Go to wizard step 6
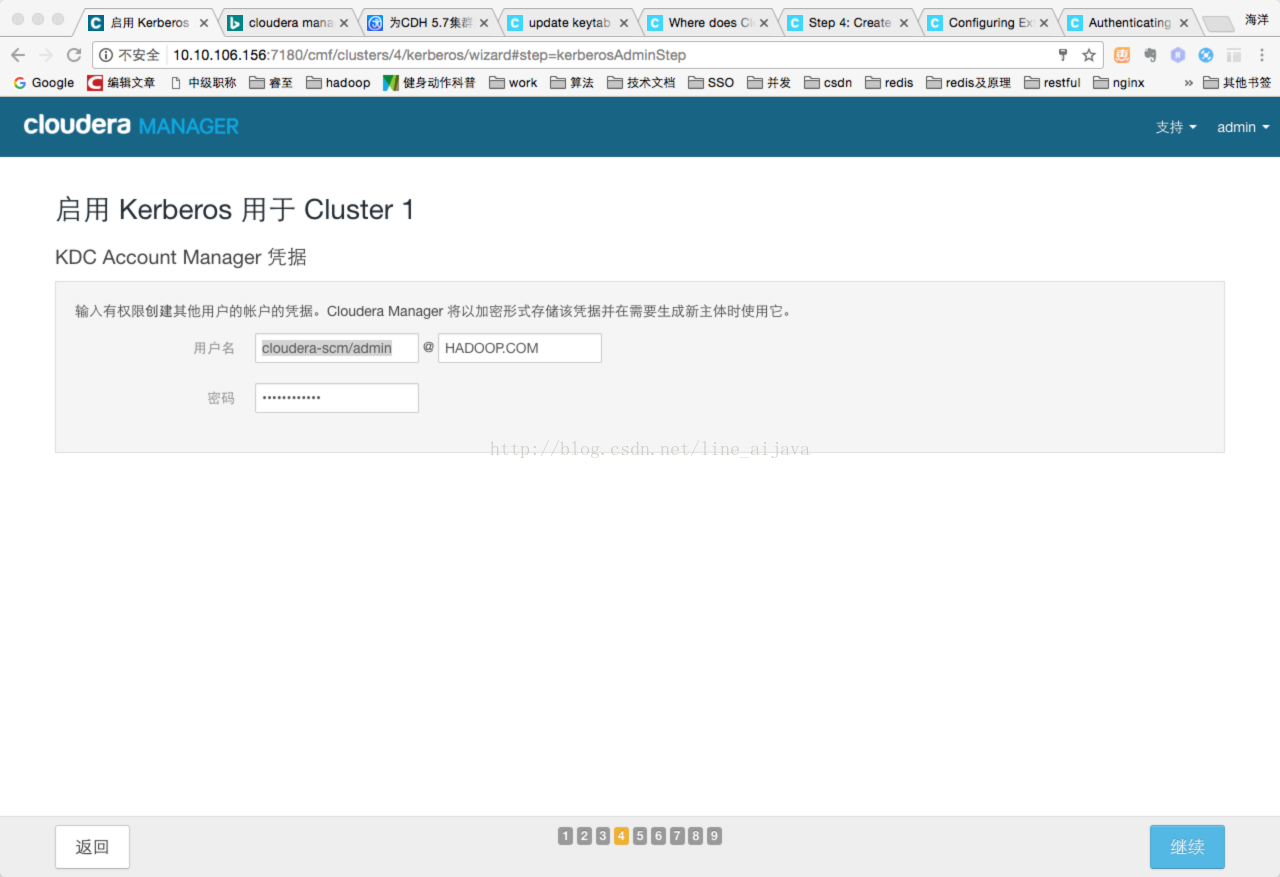1280x877 pixels. pos(658,836)
